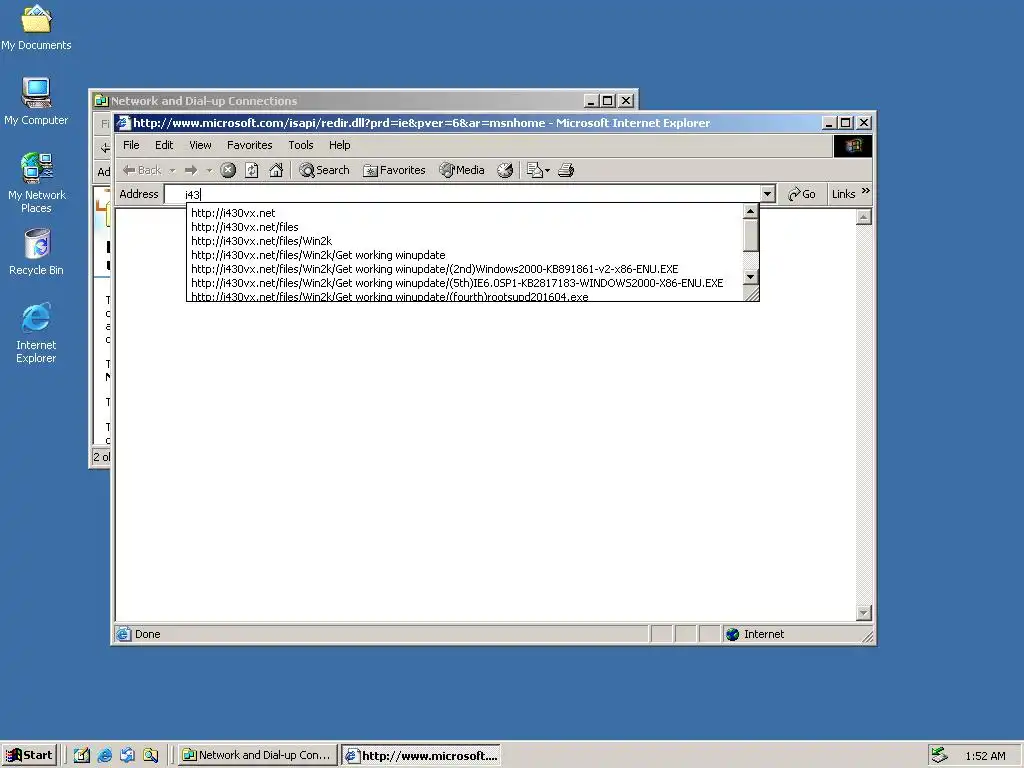The height and width of the screenshot is (768, 1024).
Task: Click the Stop button in IE toolbar
Action: pos(228,170)
